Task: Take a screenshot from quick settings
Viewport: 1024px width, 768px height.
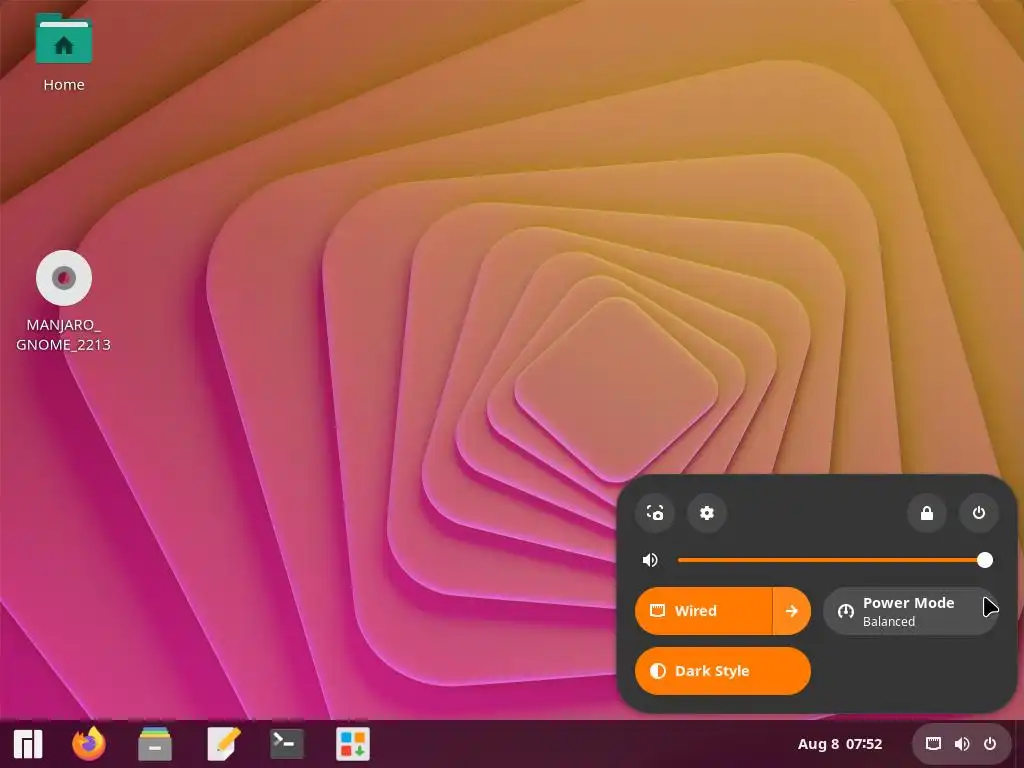Action: (x=655, y=513)
